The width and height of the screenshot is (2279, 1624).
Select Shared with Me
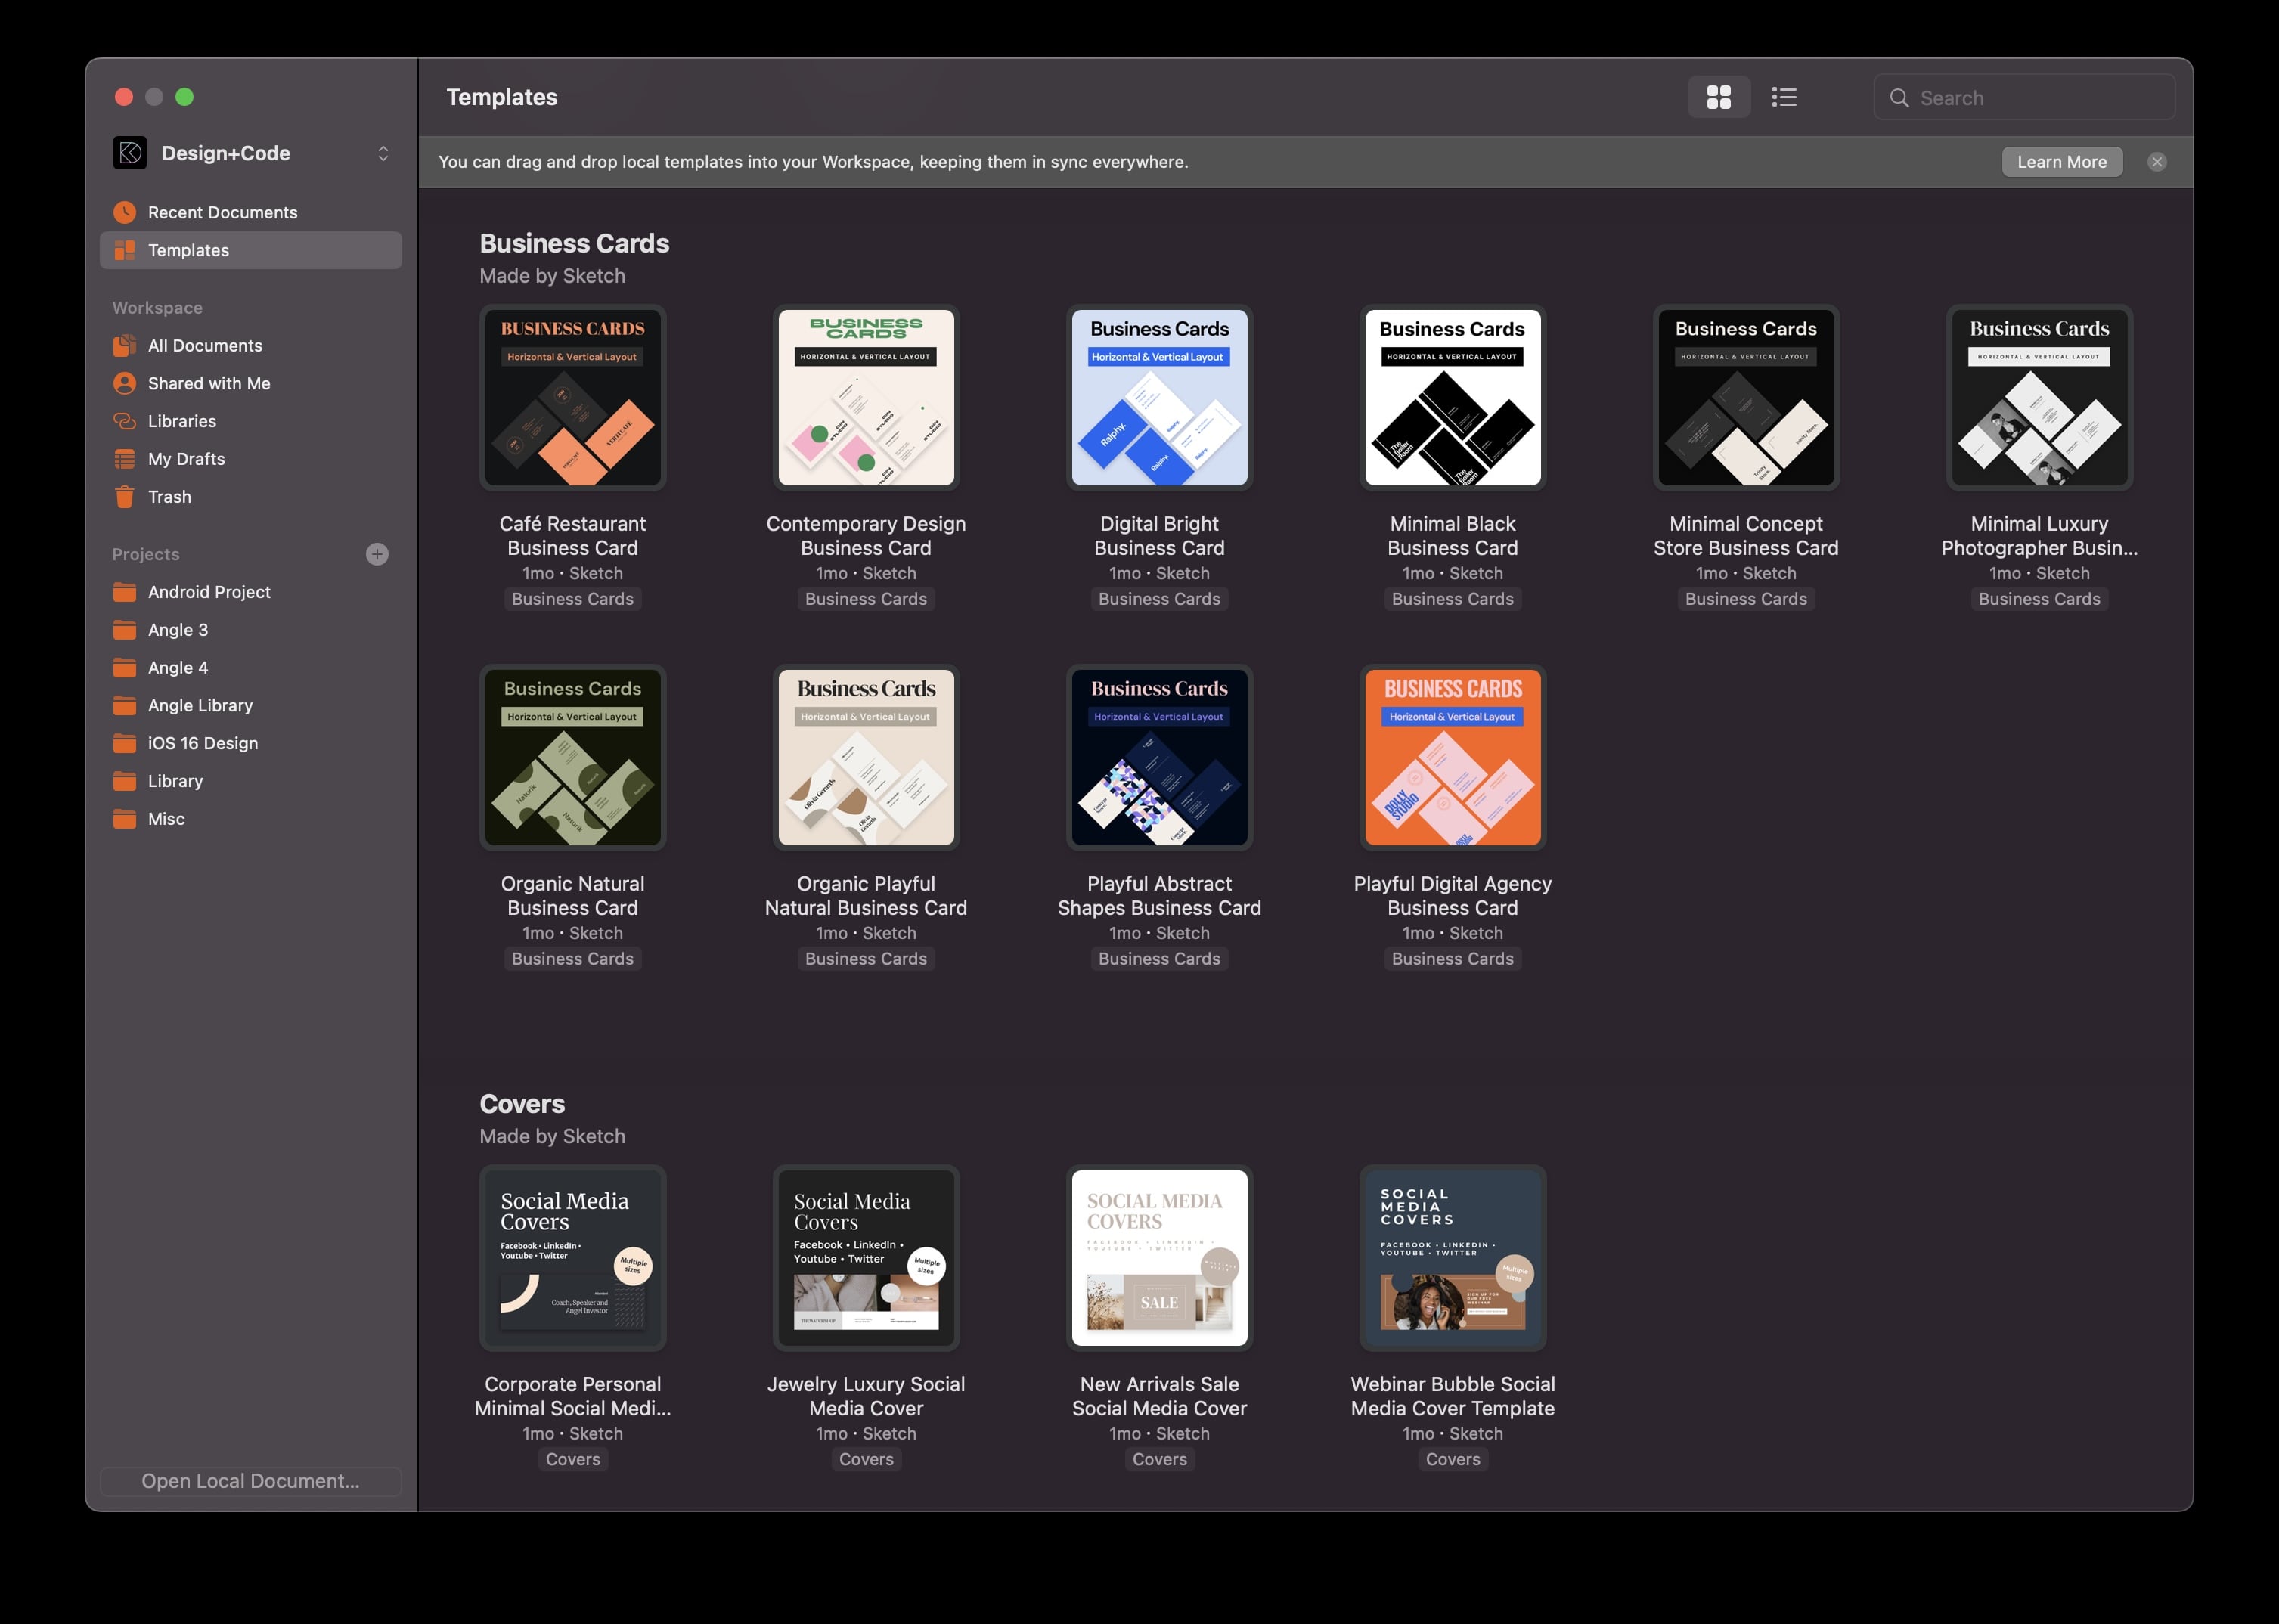coord(208,383)
